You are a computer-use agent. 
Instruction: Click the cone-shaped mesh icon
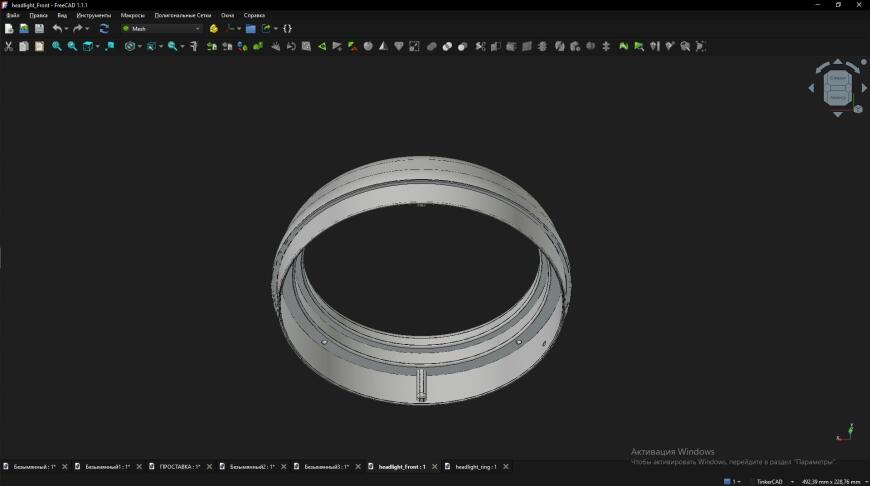[x=383, y=47]
